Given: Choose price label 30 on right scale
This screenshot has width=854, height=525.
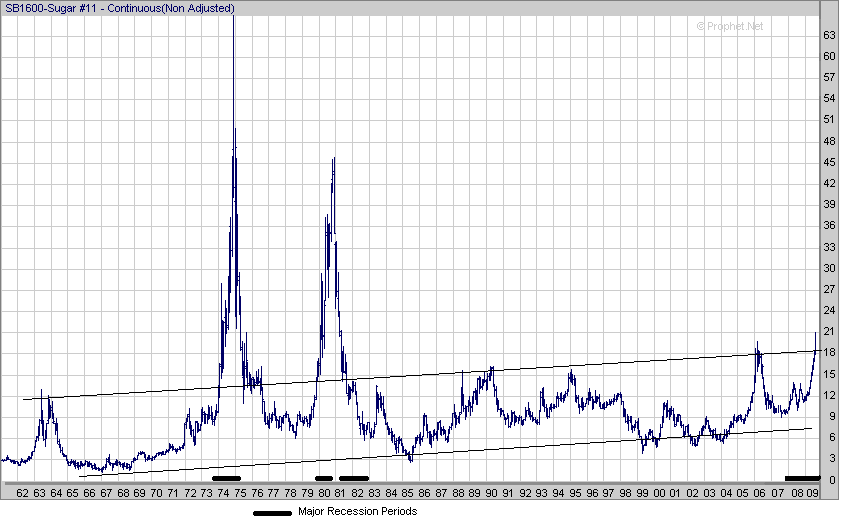Looking at the screenshot, I should pos(829,268).
